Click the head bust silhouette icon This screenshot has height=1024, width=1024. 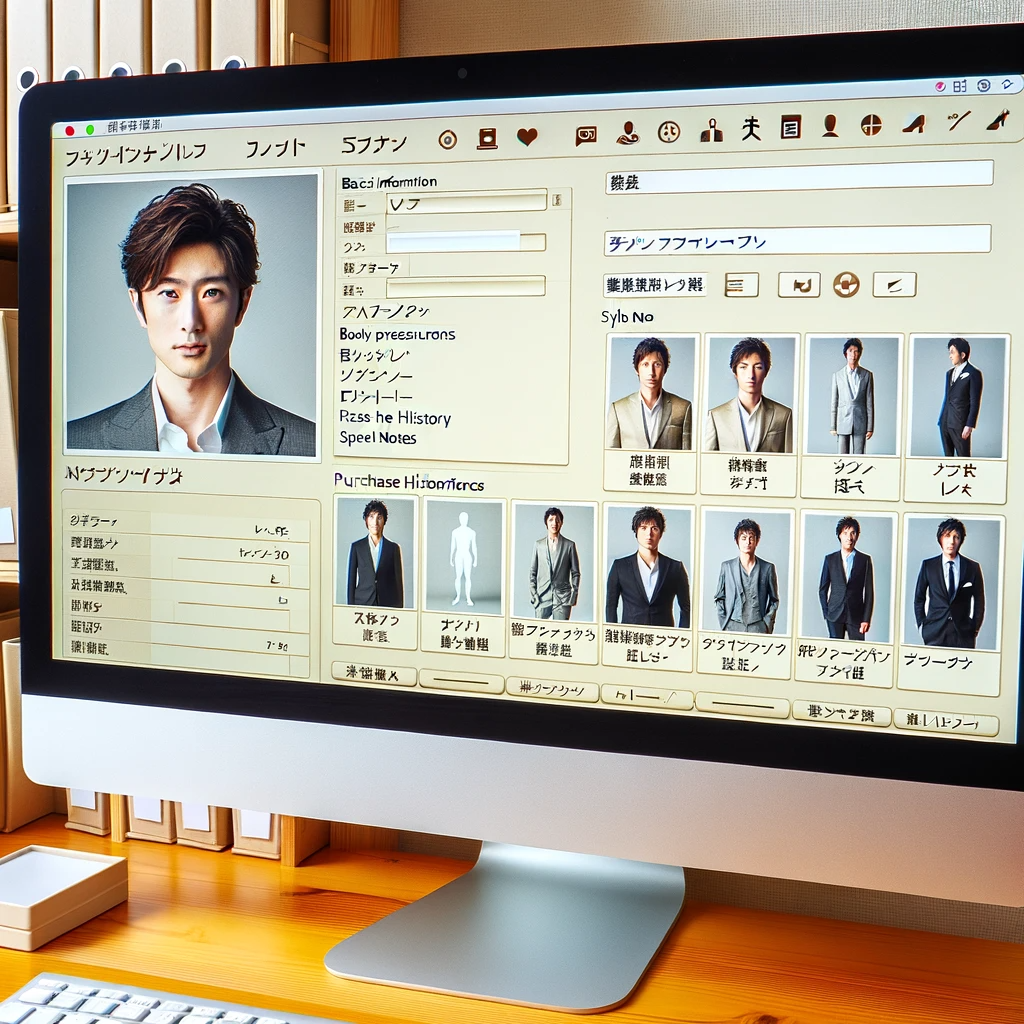point(830,125)
